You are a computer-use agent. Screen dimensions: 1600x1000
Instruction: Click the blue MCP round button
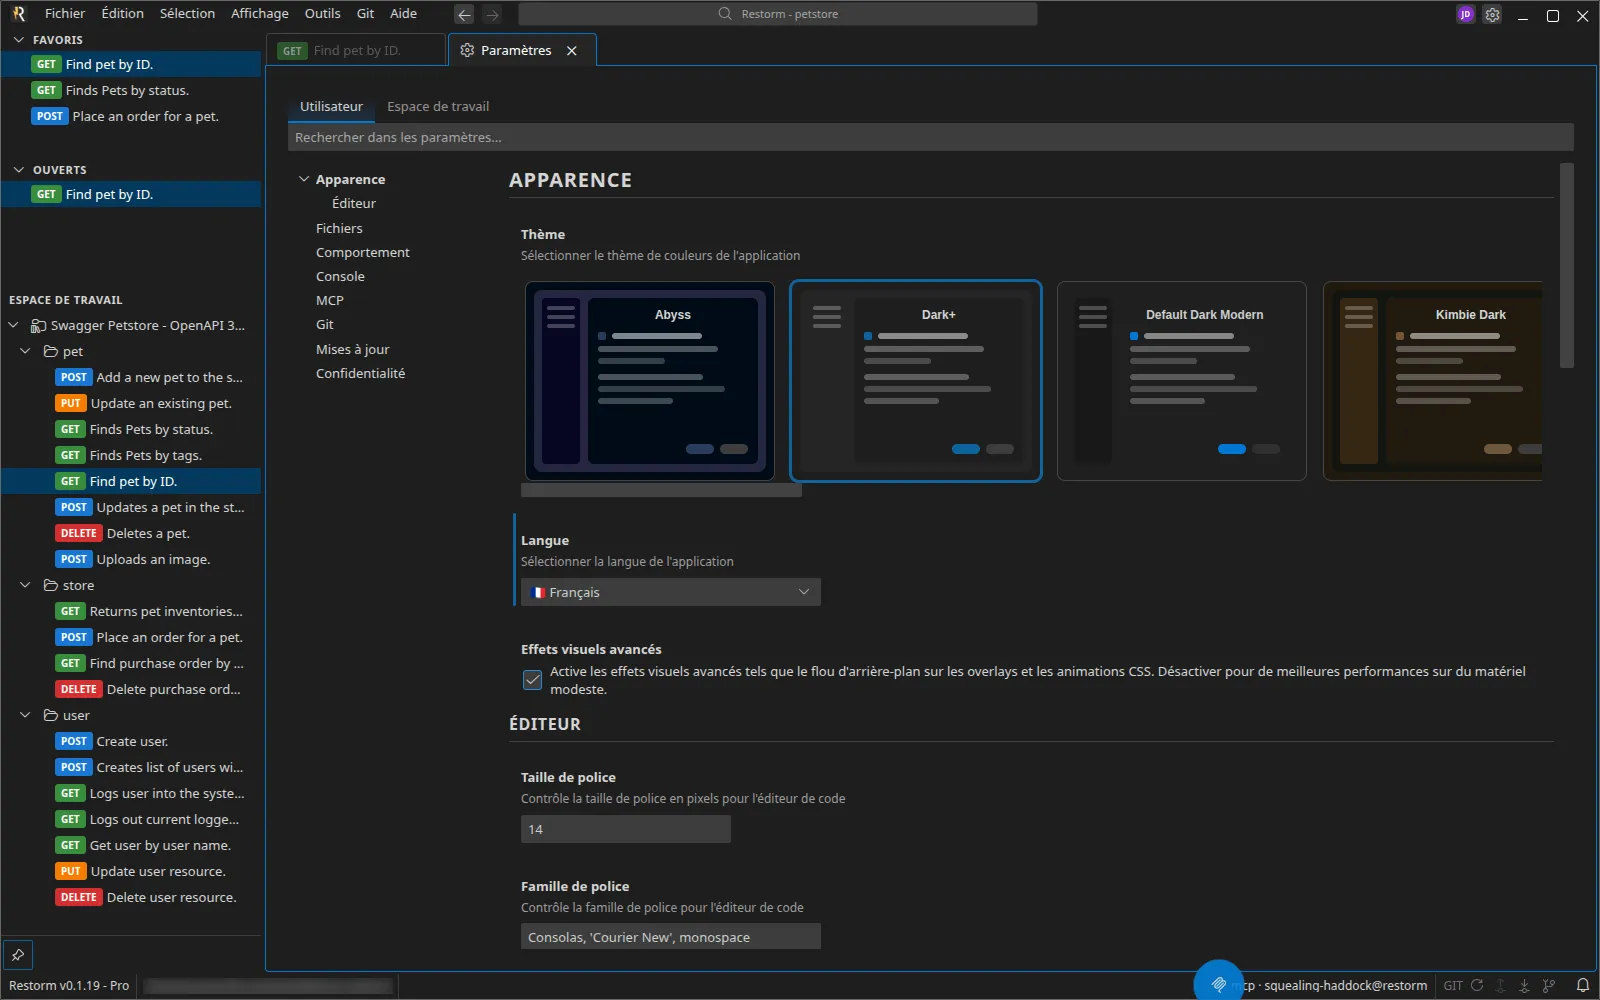coord(1218,984)
